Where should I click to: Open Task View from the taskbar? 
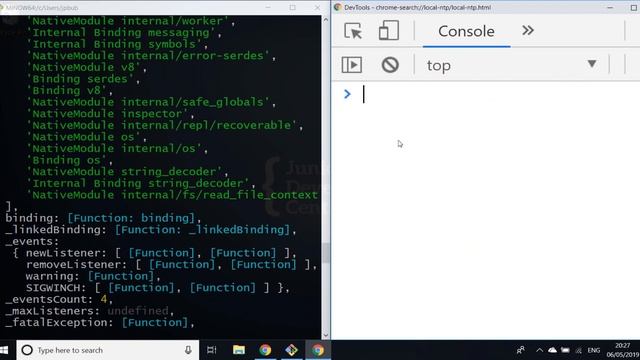211,350
